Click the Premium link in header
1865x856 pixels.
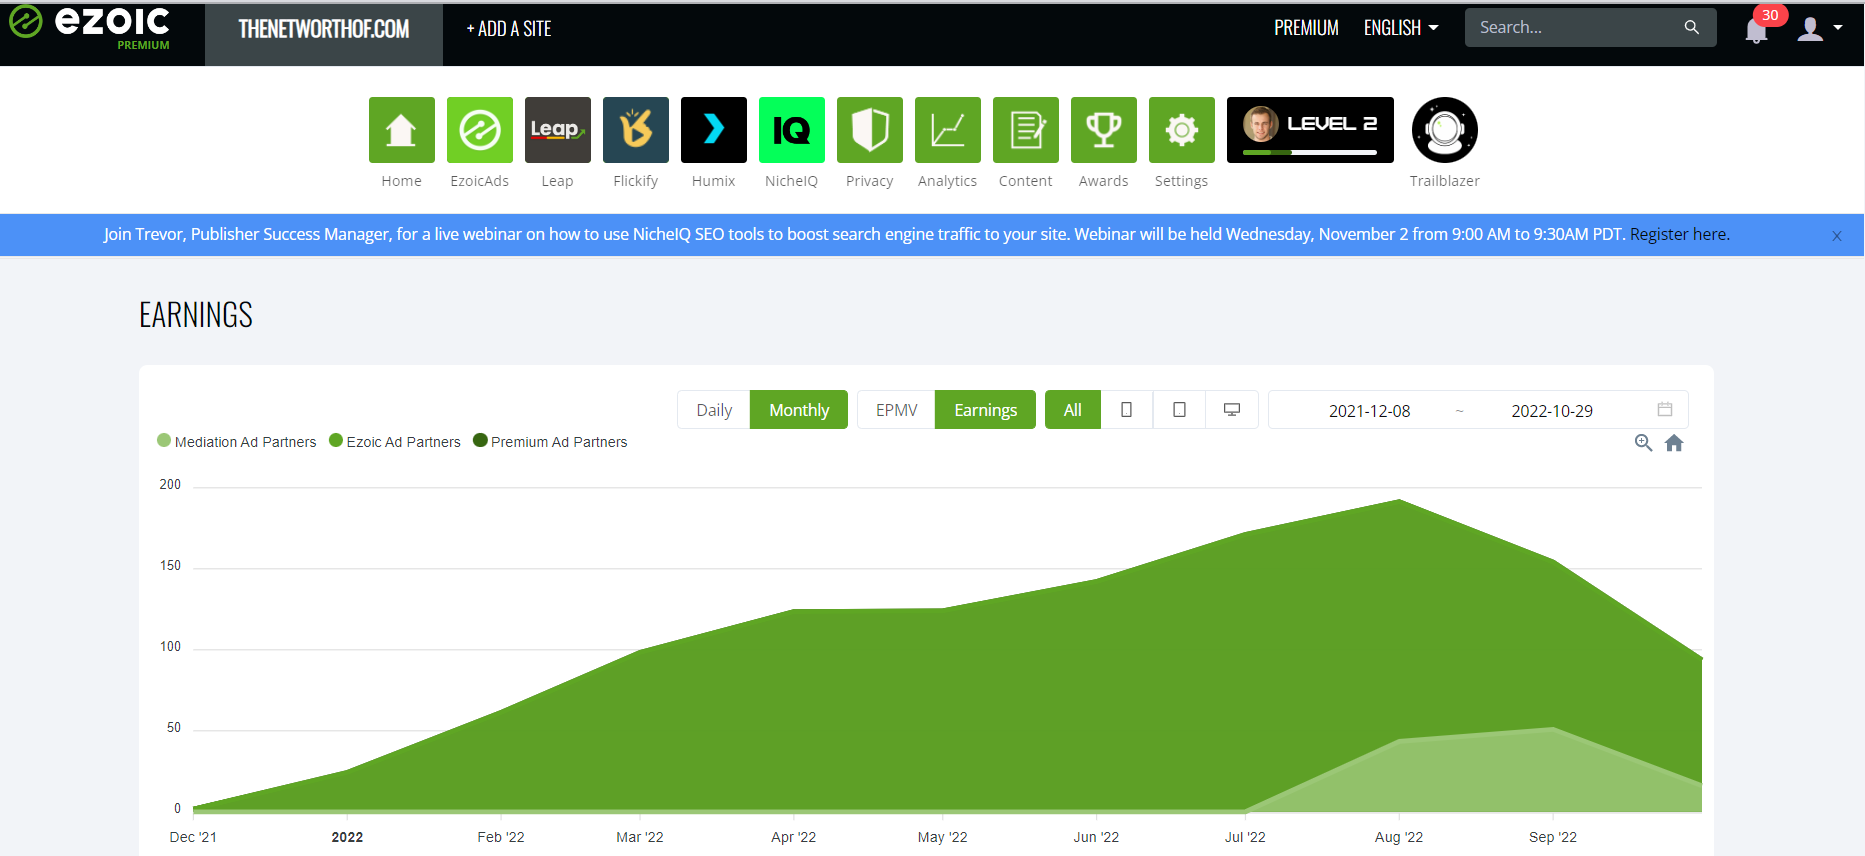[1306, 28]
